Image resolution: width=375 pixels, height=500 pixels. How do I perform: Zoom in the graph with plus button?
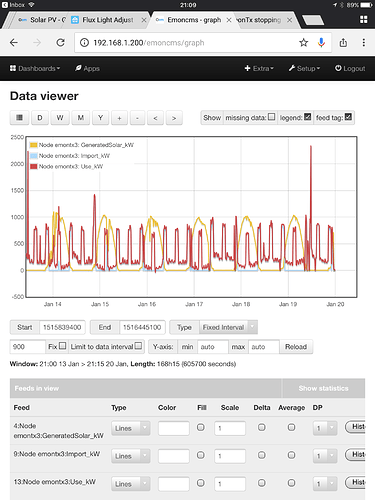(119, 118)
